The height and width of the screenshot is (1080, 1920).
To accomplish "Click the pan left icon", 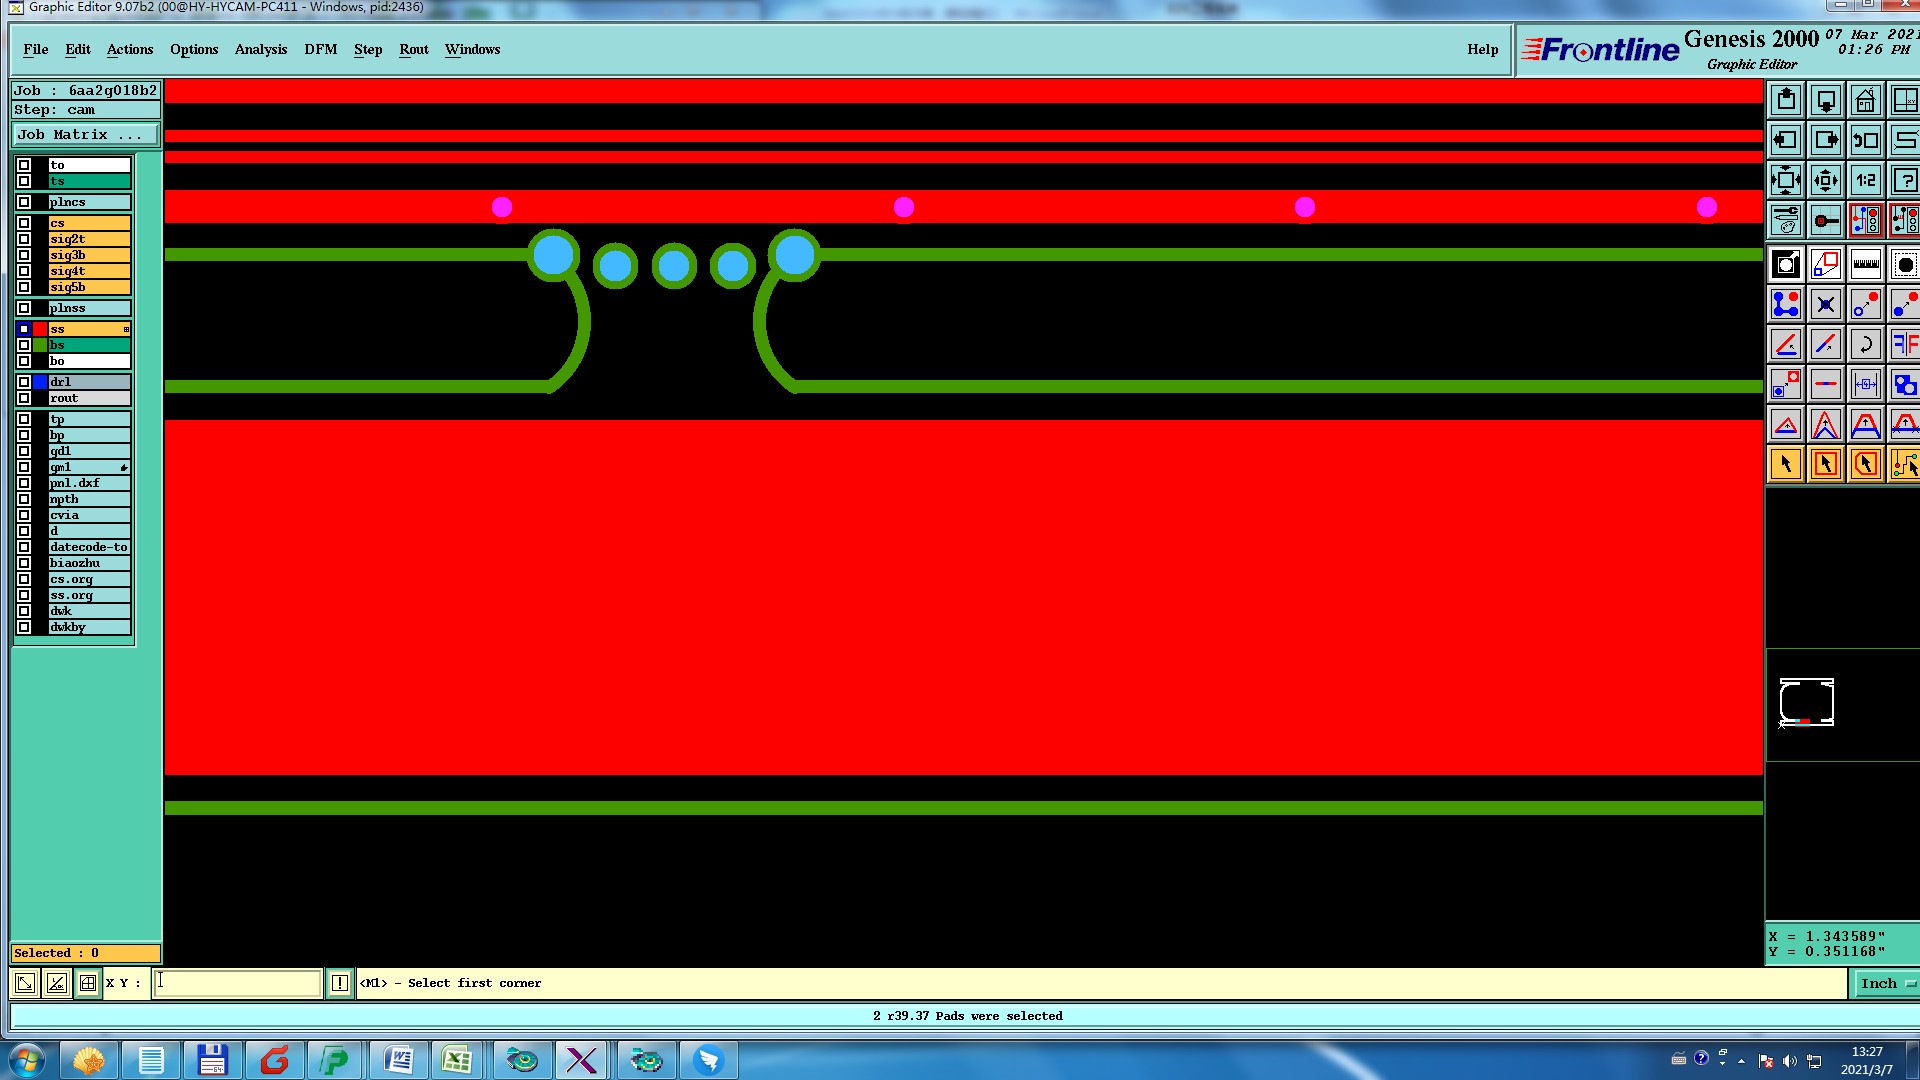I will [x=1786, y=140].
